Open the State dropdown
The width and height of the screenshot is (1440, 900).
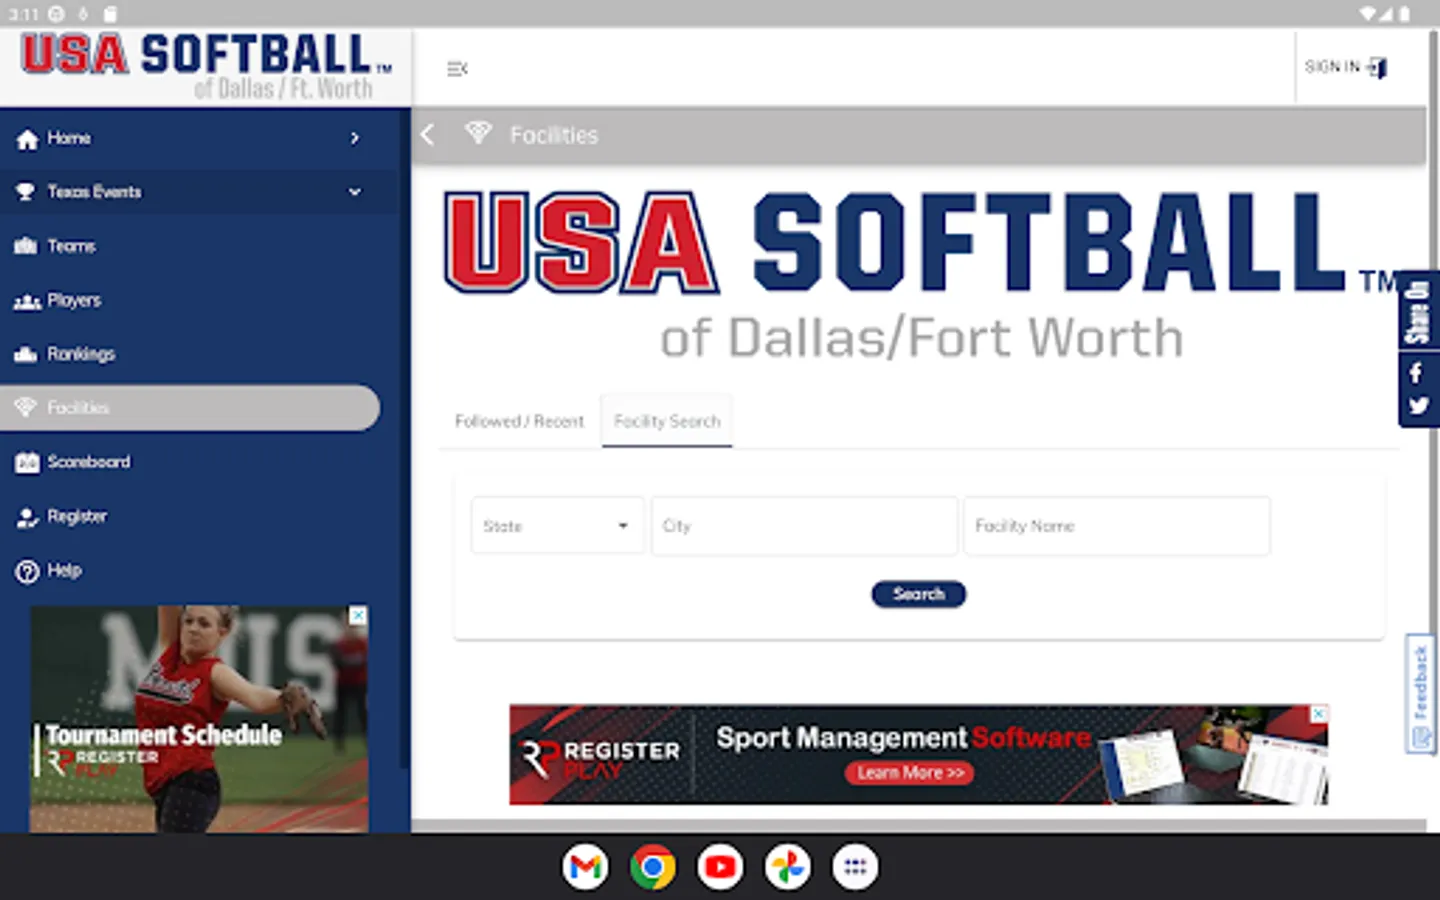tap(557, 526)
